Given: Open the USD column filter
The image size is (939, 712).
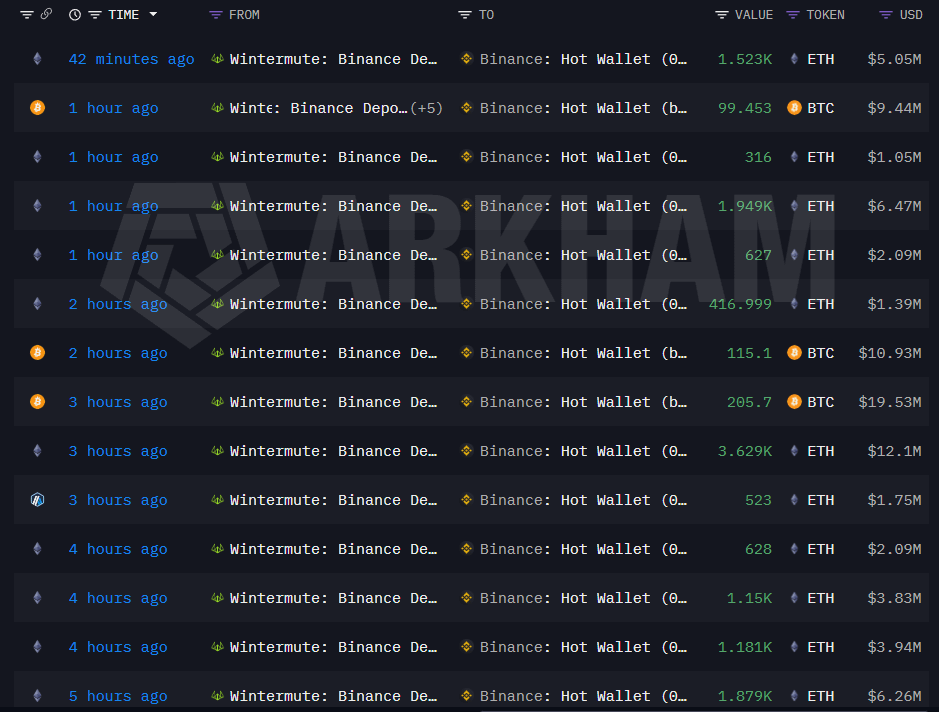Looking at the screenshot, I should click(x=886, y=15).
